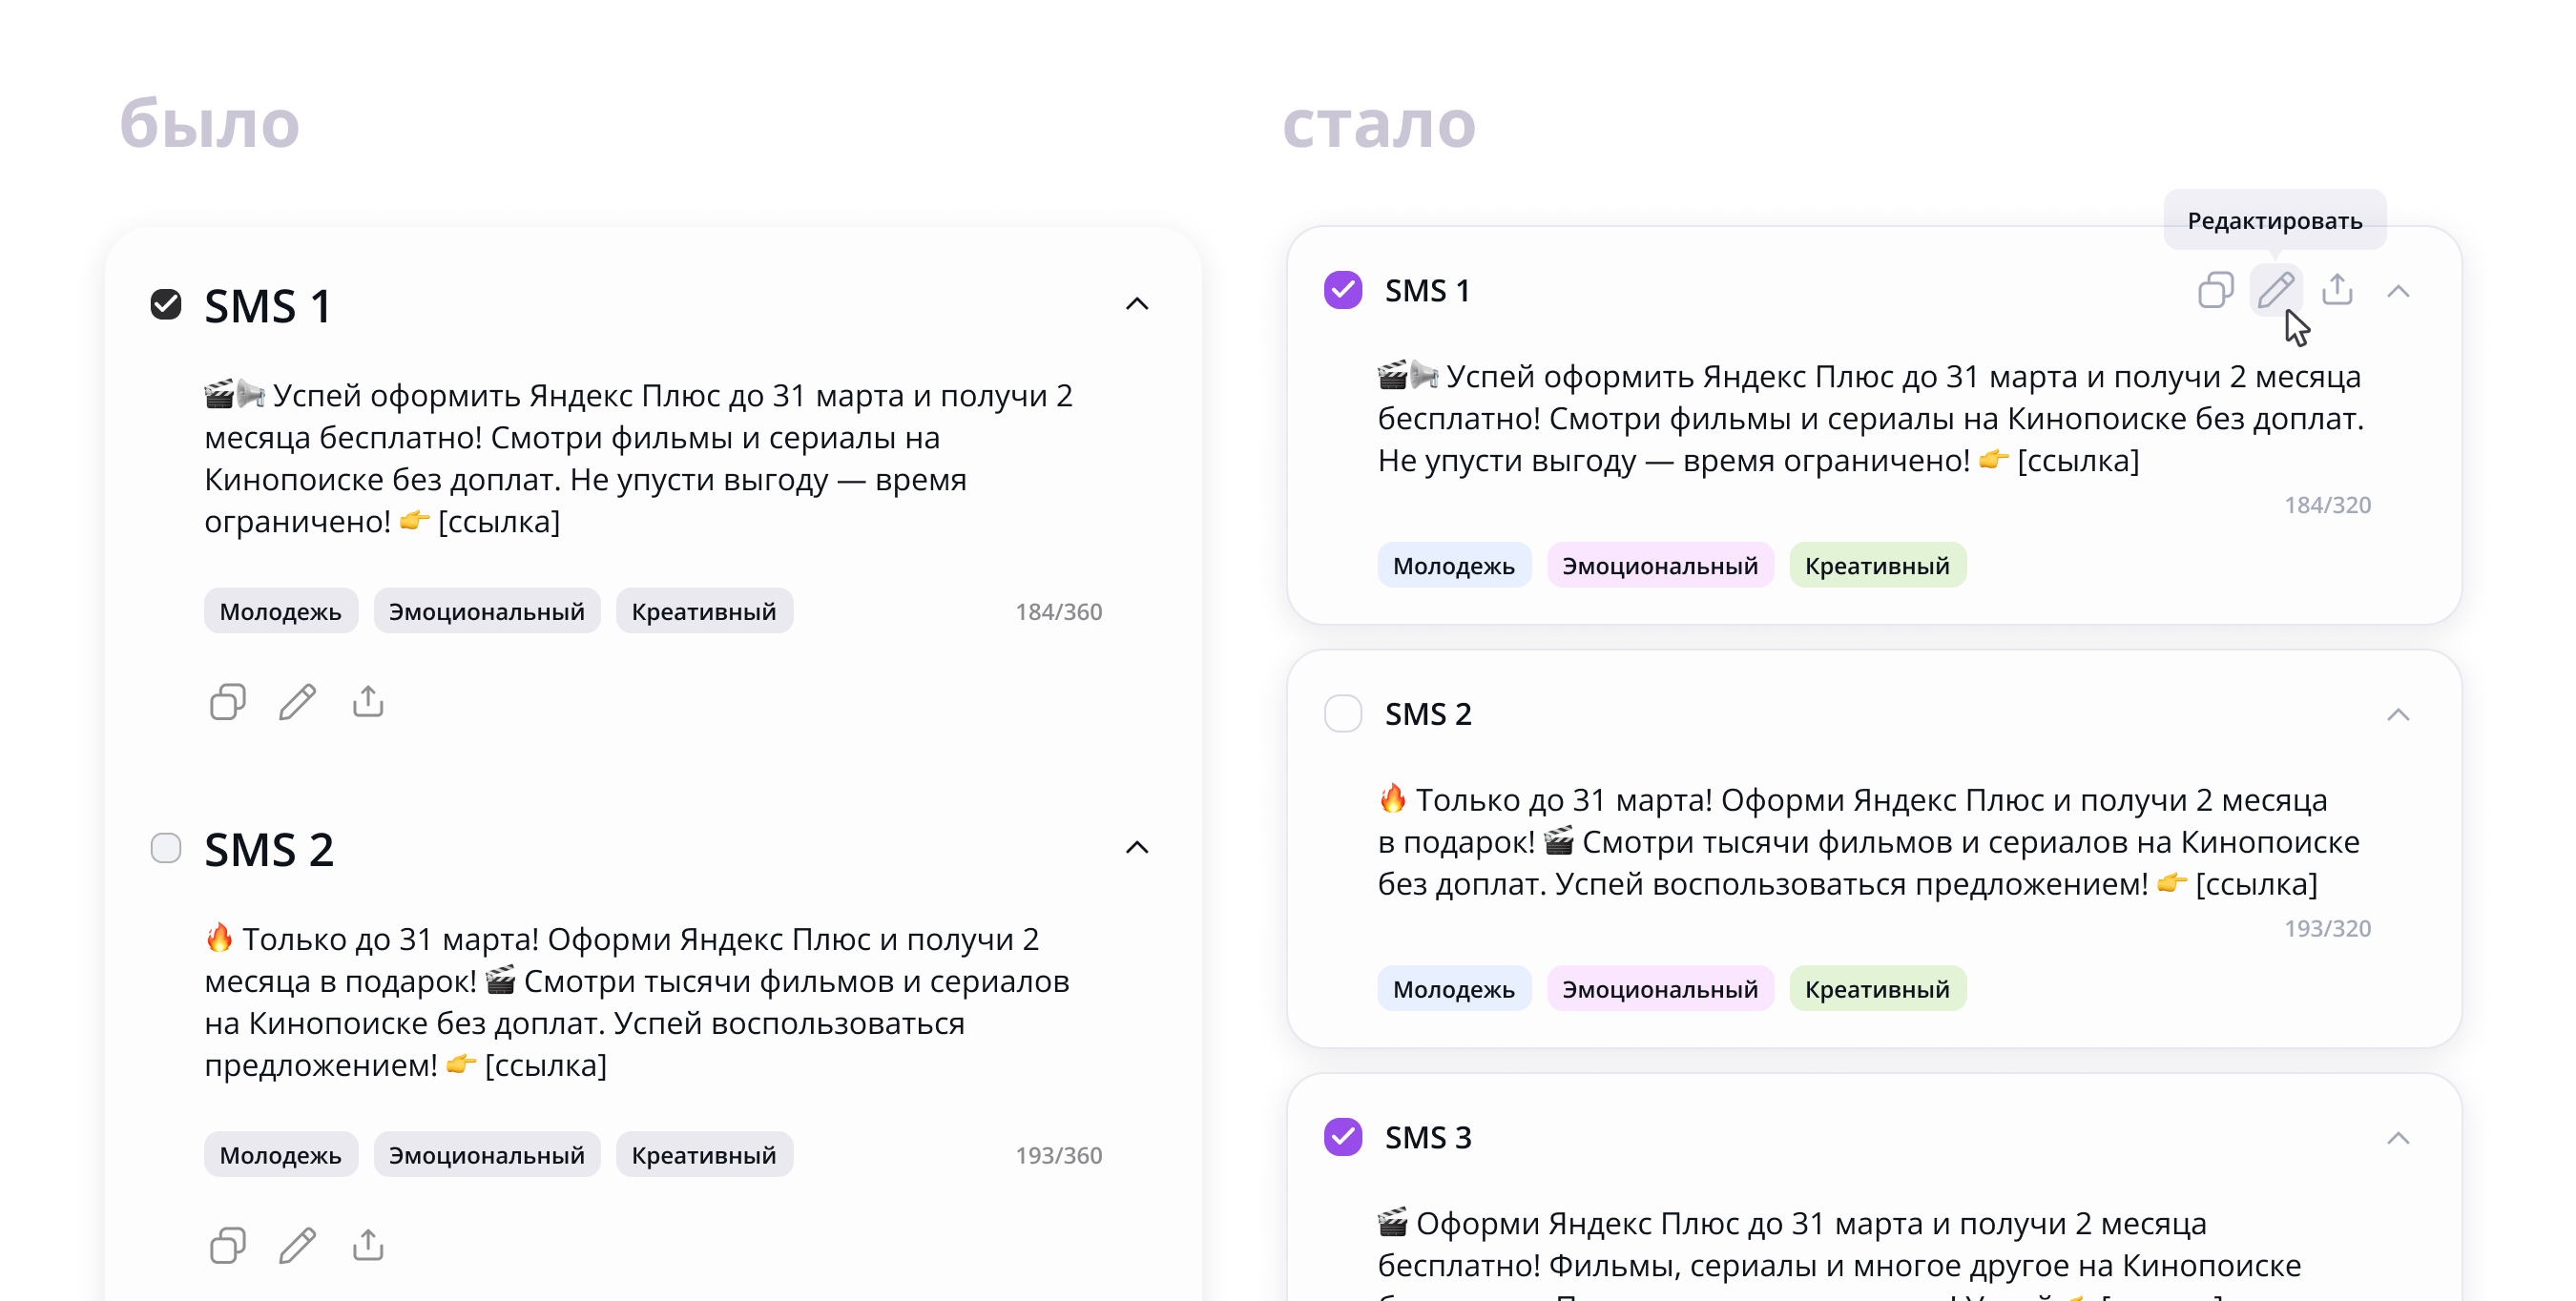Viewport: 2576px width, 1301px height.
Task: Click the SMS 3 message text in стало
Action: pos(1839,1252)
